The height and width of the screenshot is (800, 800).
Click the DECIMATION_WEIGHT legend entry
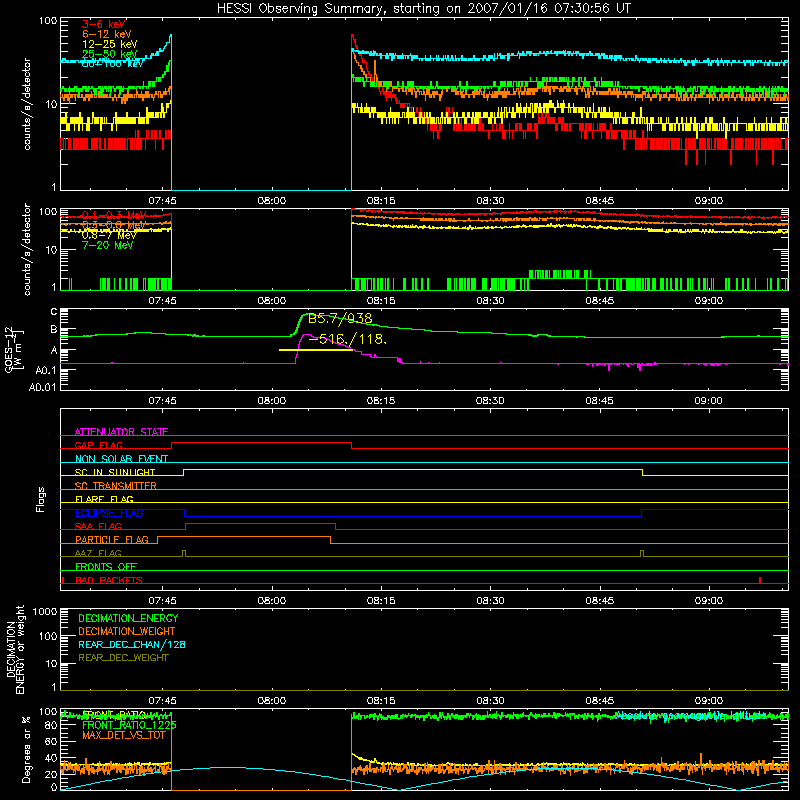pos(127,631)
